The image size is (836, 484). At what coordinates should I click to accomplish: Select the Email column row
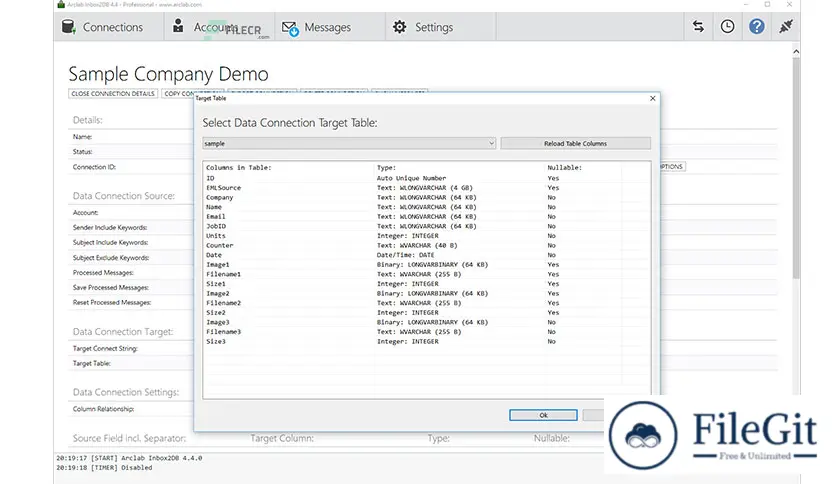click(427, 216)
